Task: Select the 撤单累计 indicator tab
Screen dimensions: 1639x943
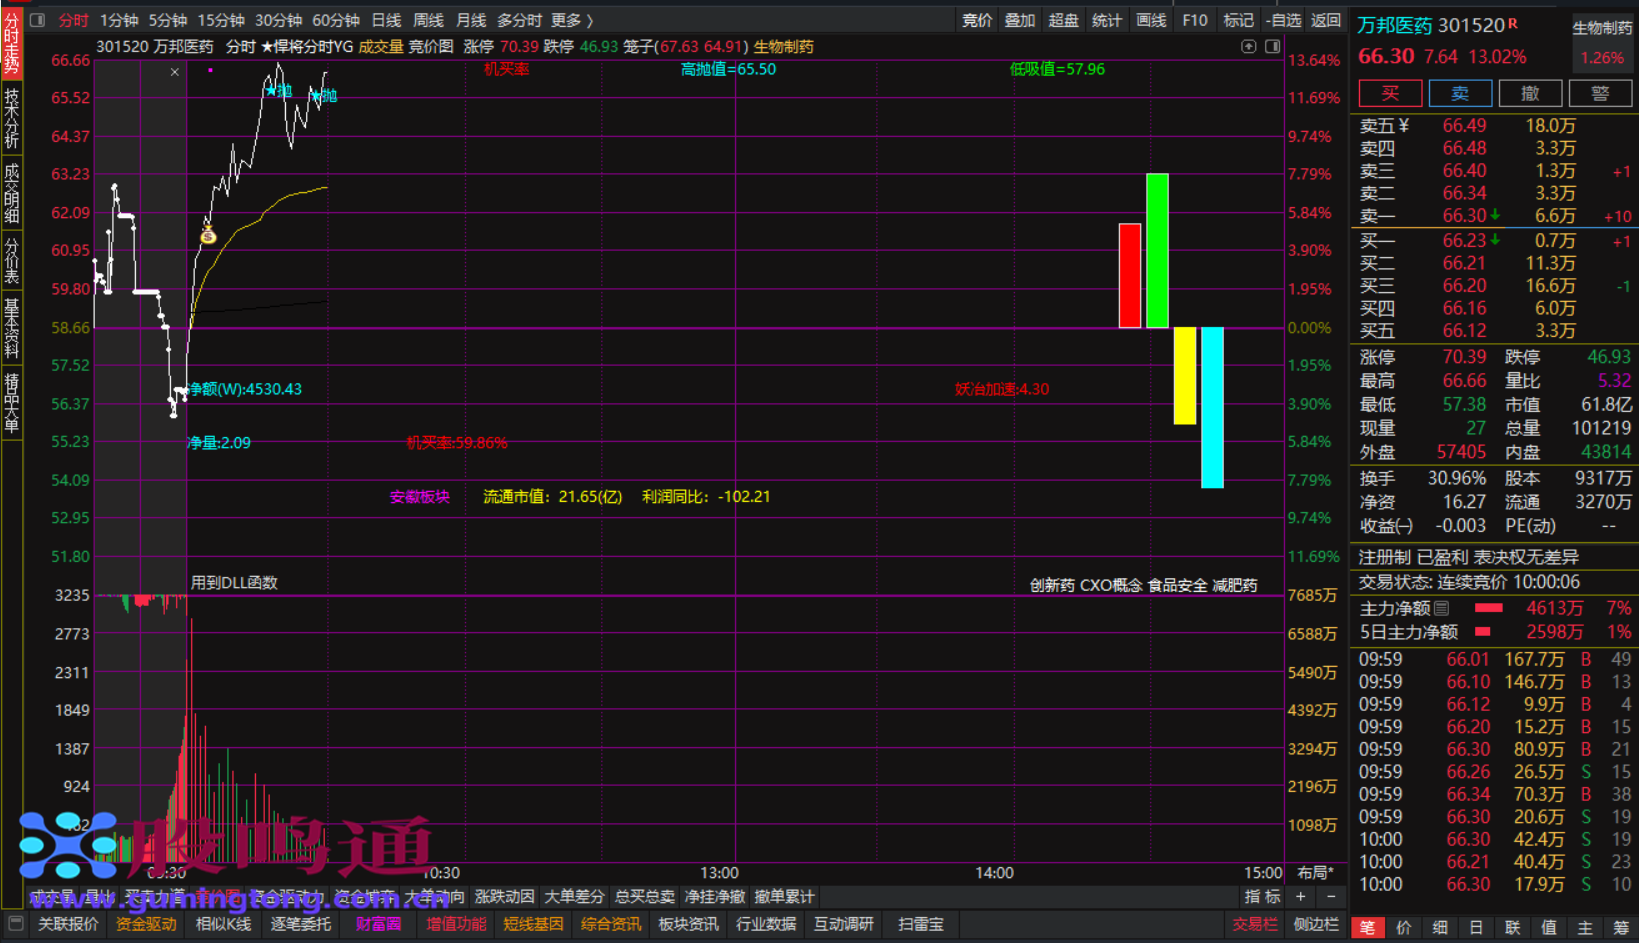Action: [x=784, y=896]
